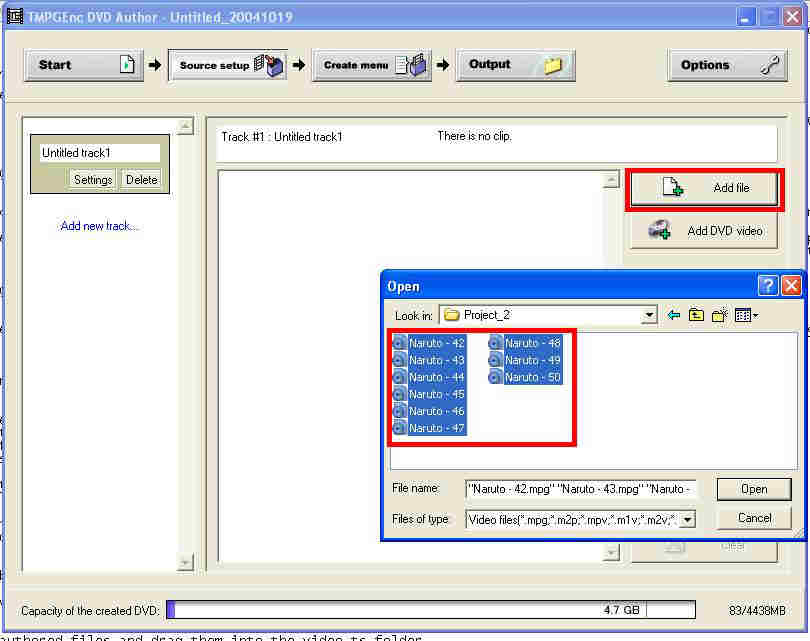Image resolution: width=810 pixels, height=641 pixels.
Task: Click the help question mark in Open dialog
Action: [x=768, y=285]
